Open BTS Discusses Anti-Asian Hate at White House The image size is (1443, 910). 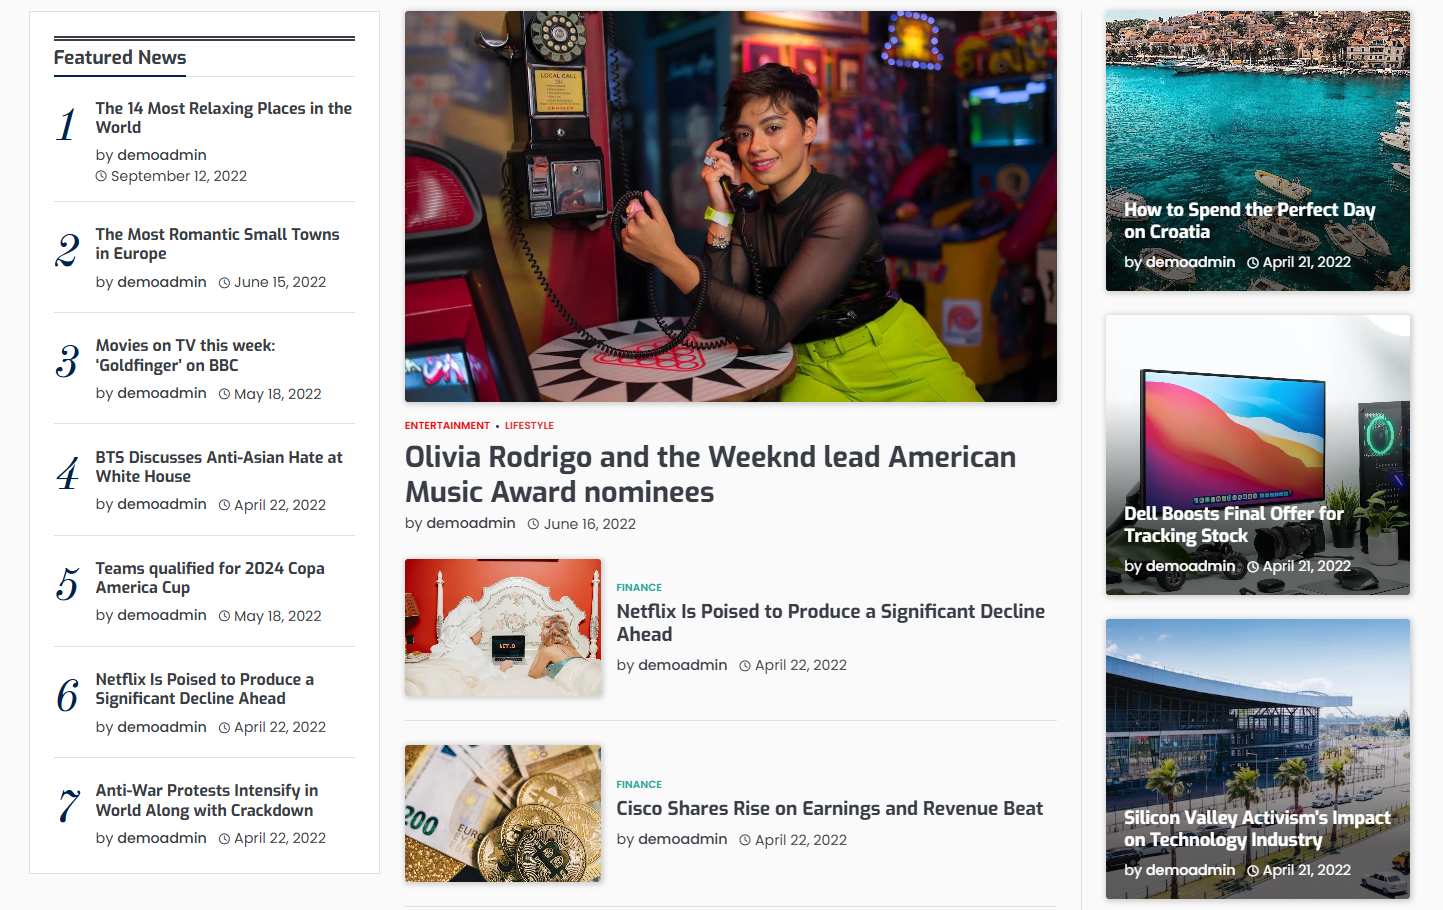click(219, 467)
